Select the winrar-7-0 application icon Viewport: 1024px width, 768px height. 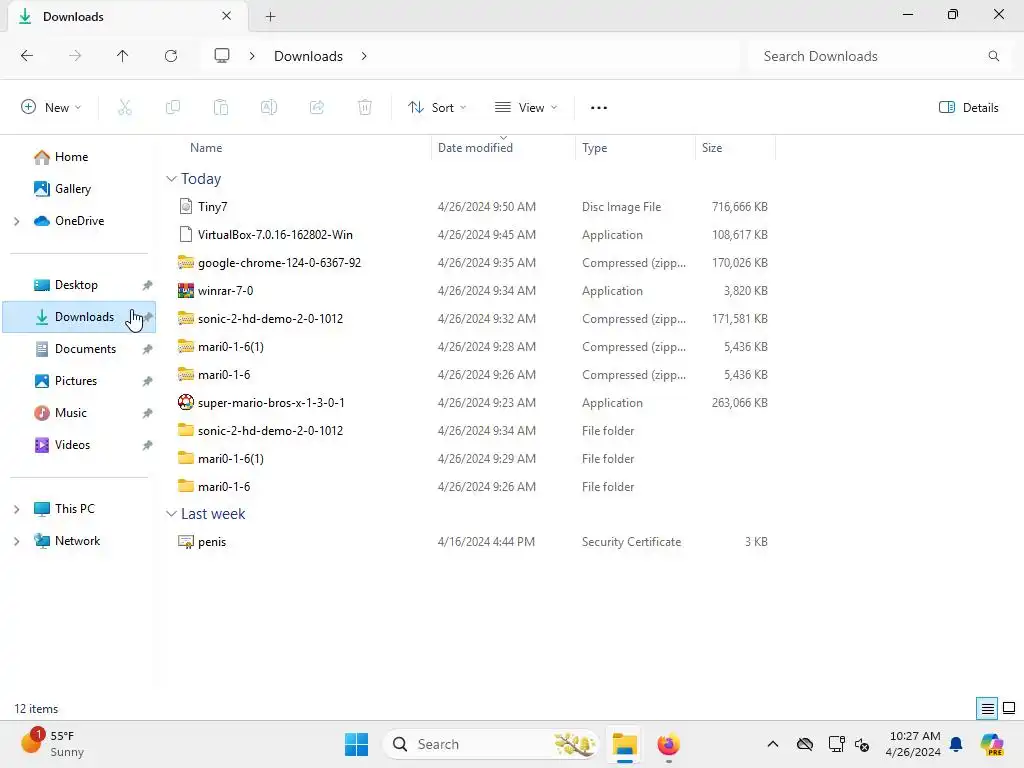186,291
